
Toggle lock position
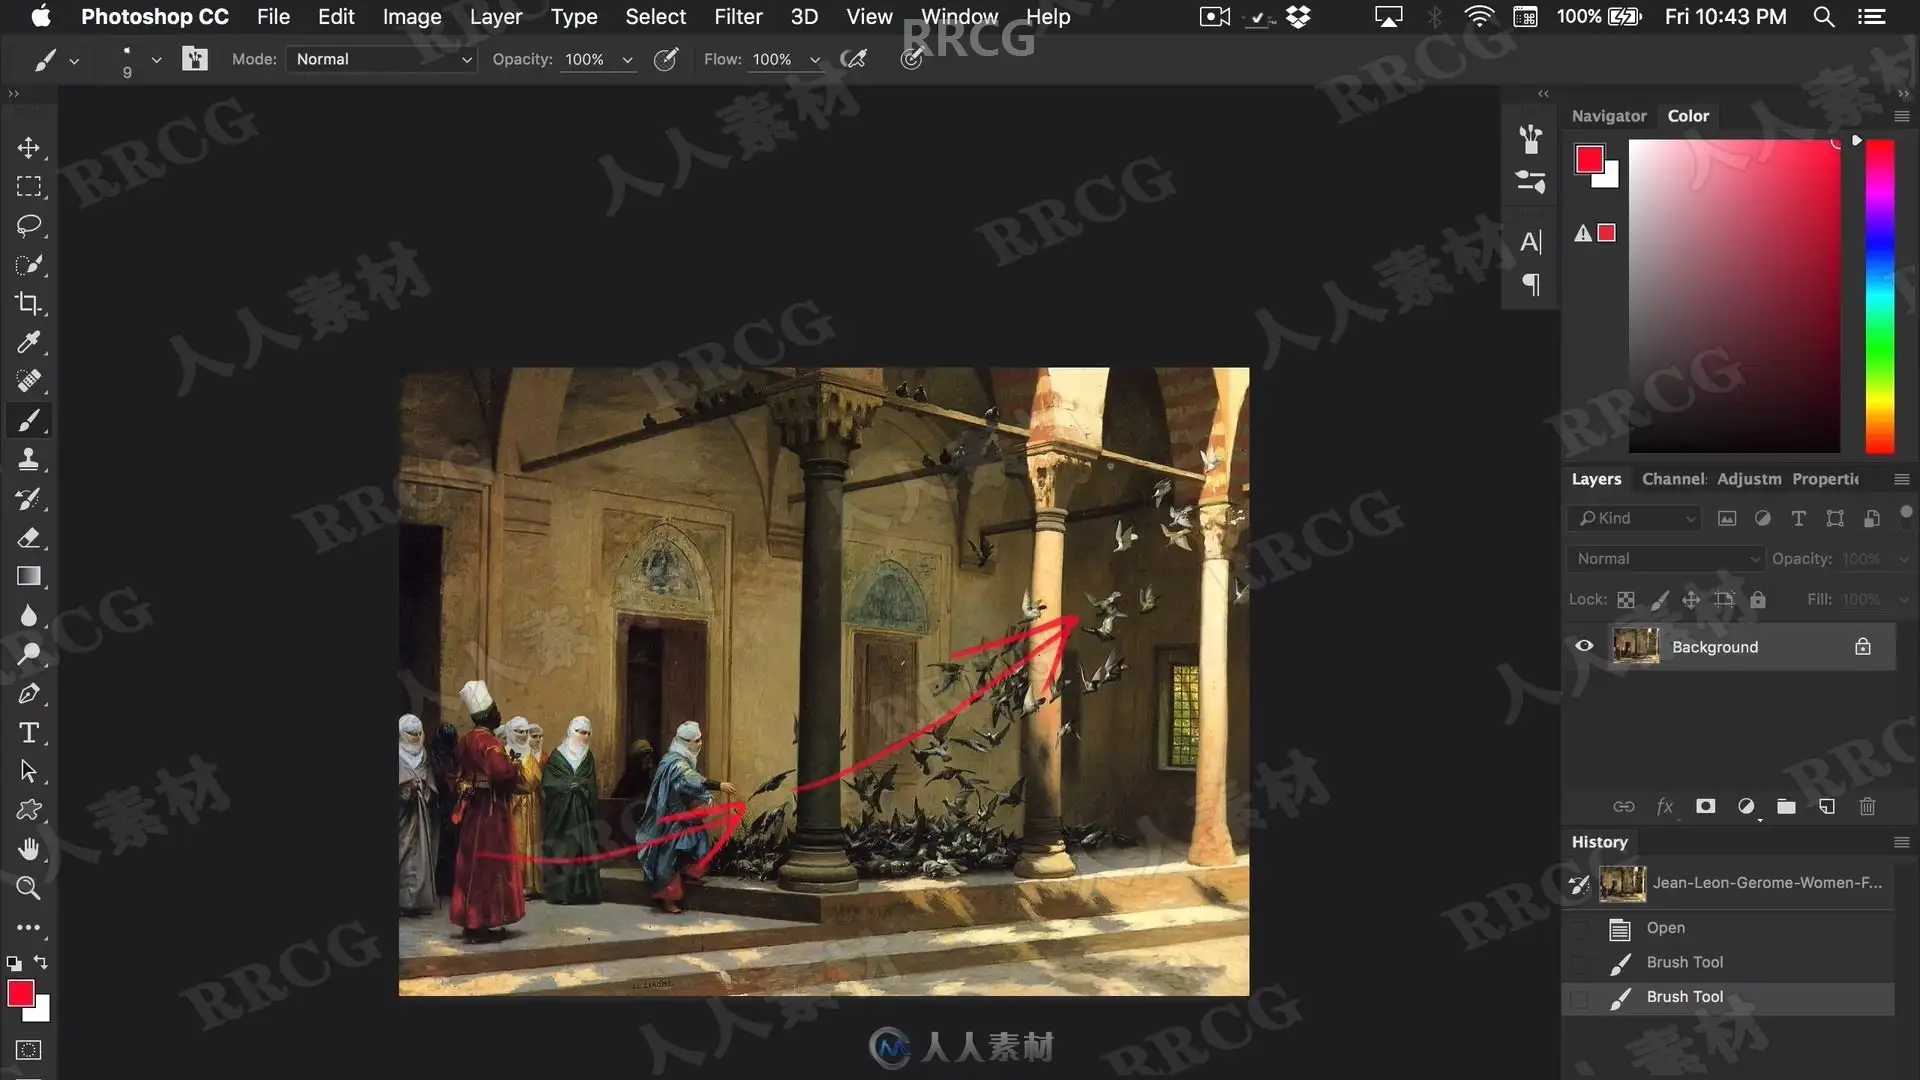1691,600
